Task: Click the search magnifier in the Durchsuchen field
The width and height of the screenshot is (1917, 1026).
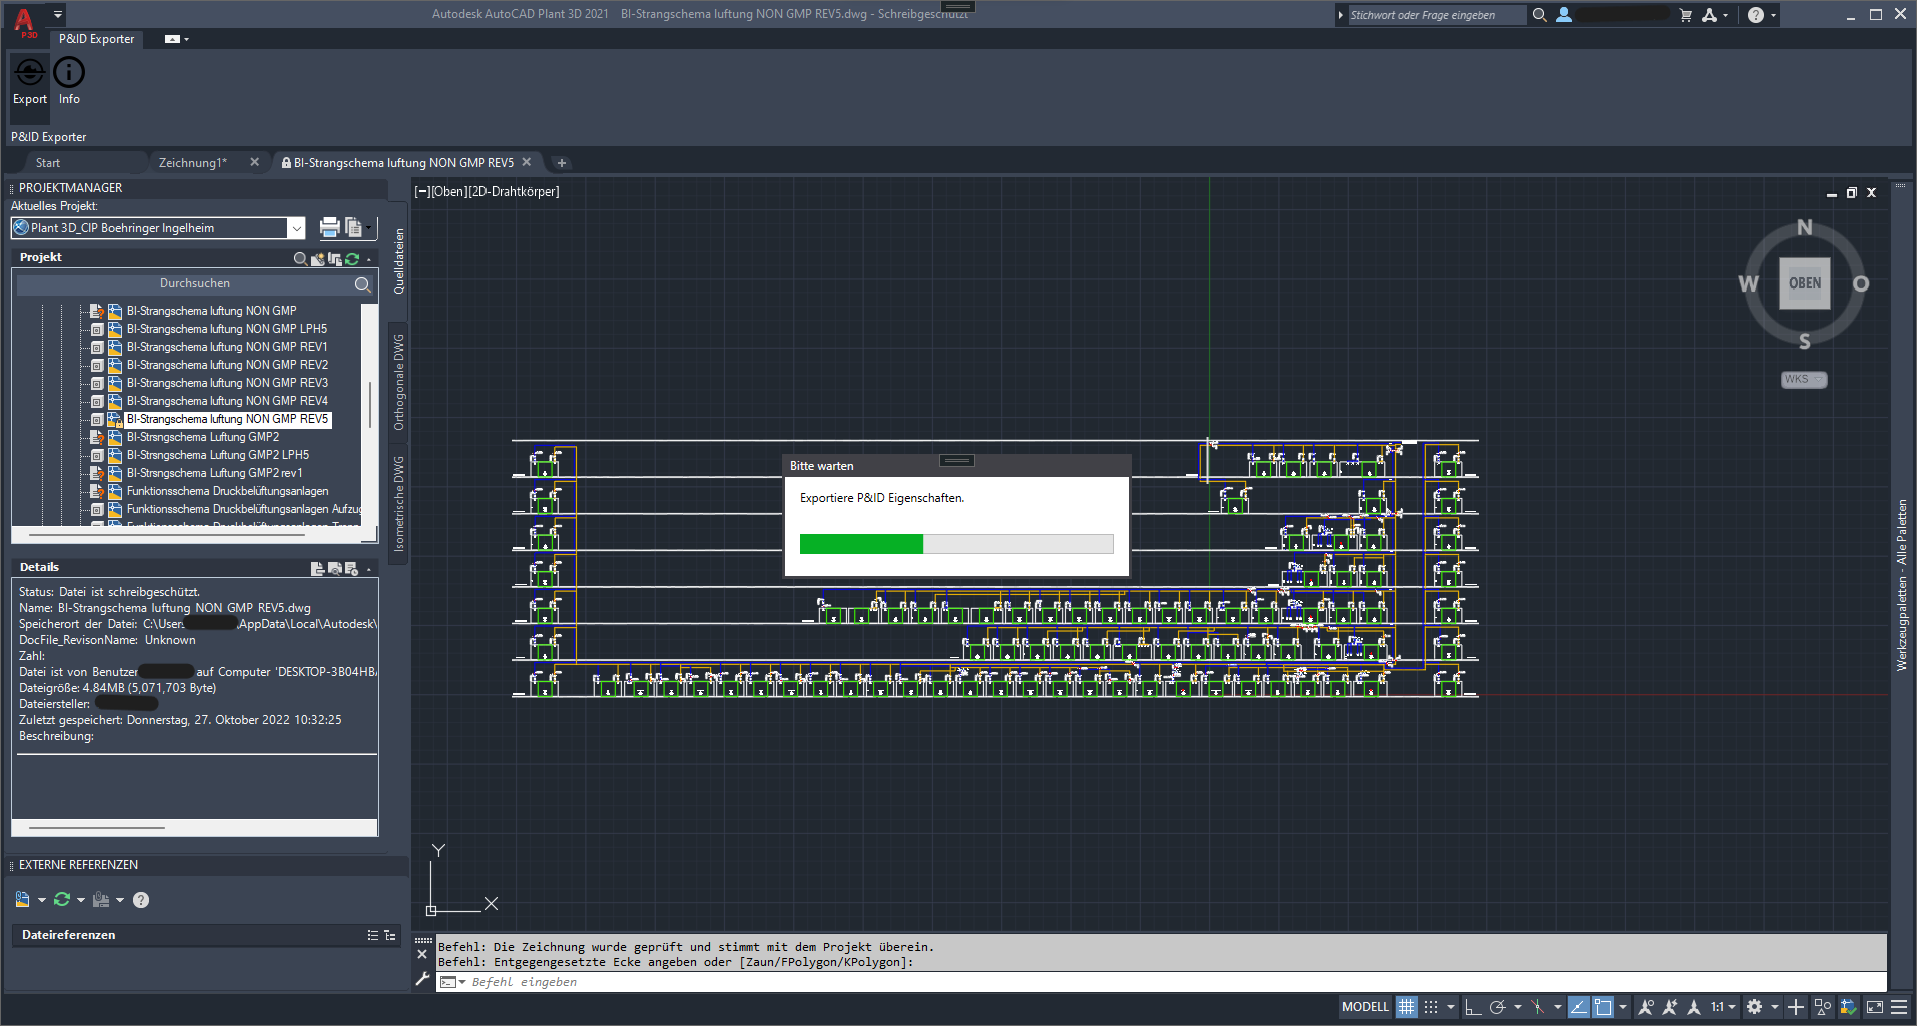Action: click(x=362, y=284)
